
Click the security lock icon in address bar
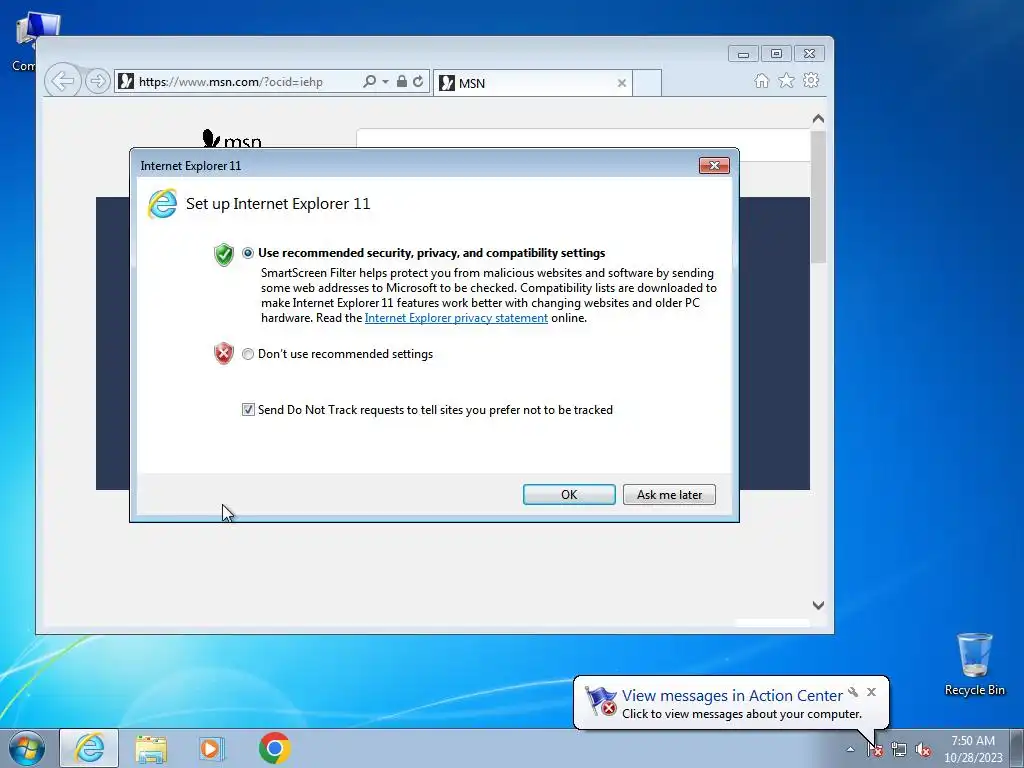pyautogui.click(x=402, y=82)
